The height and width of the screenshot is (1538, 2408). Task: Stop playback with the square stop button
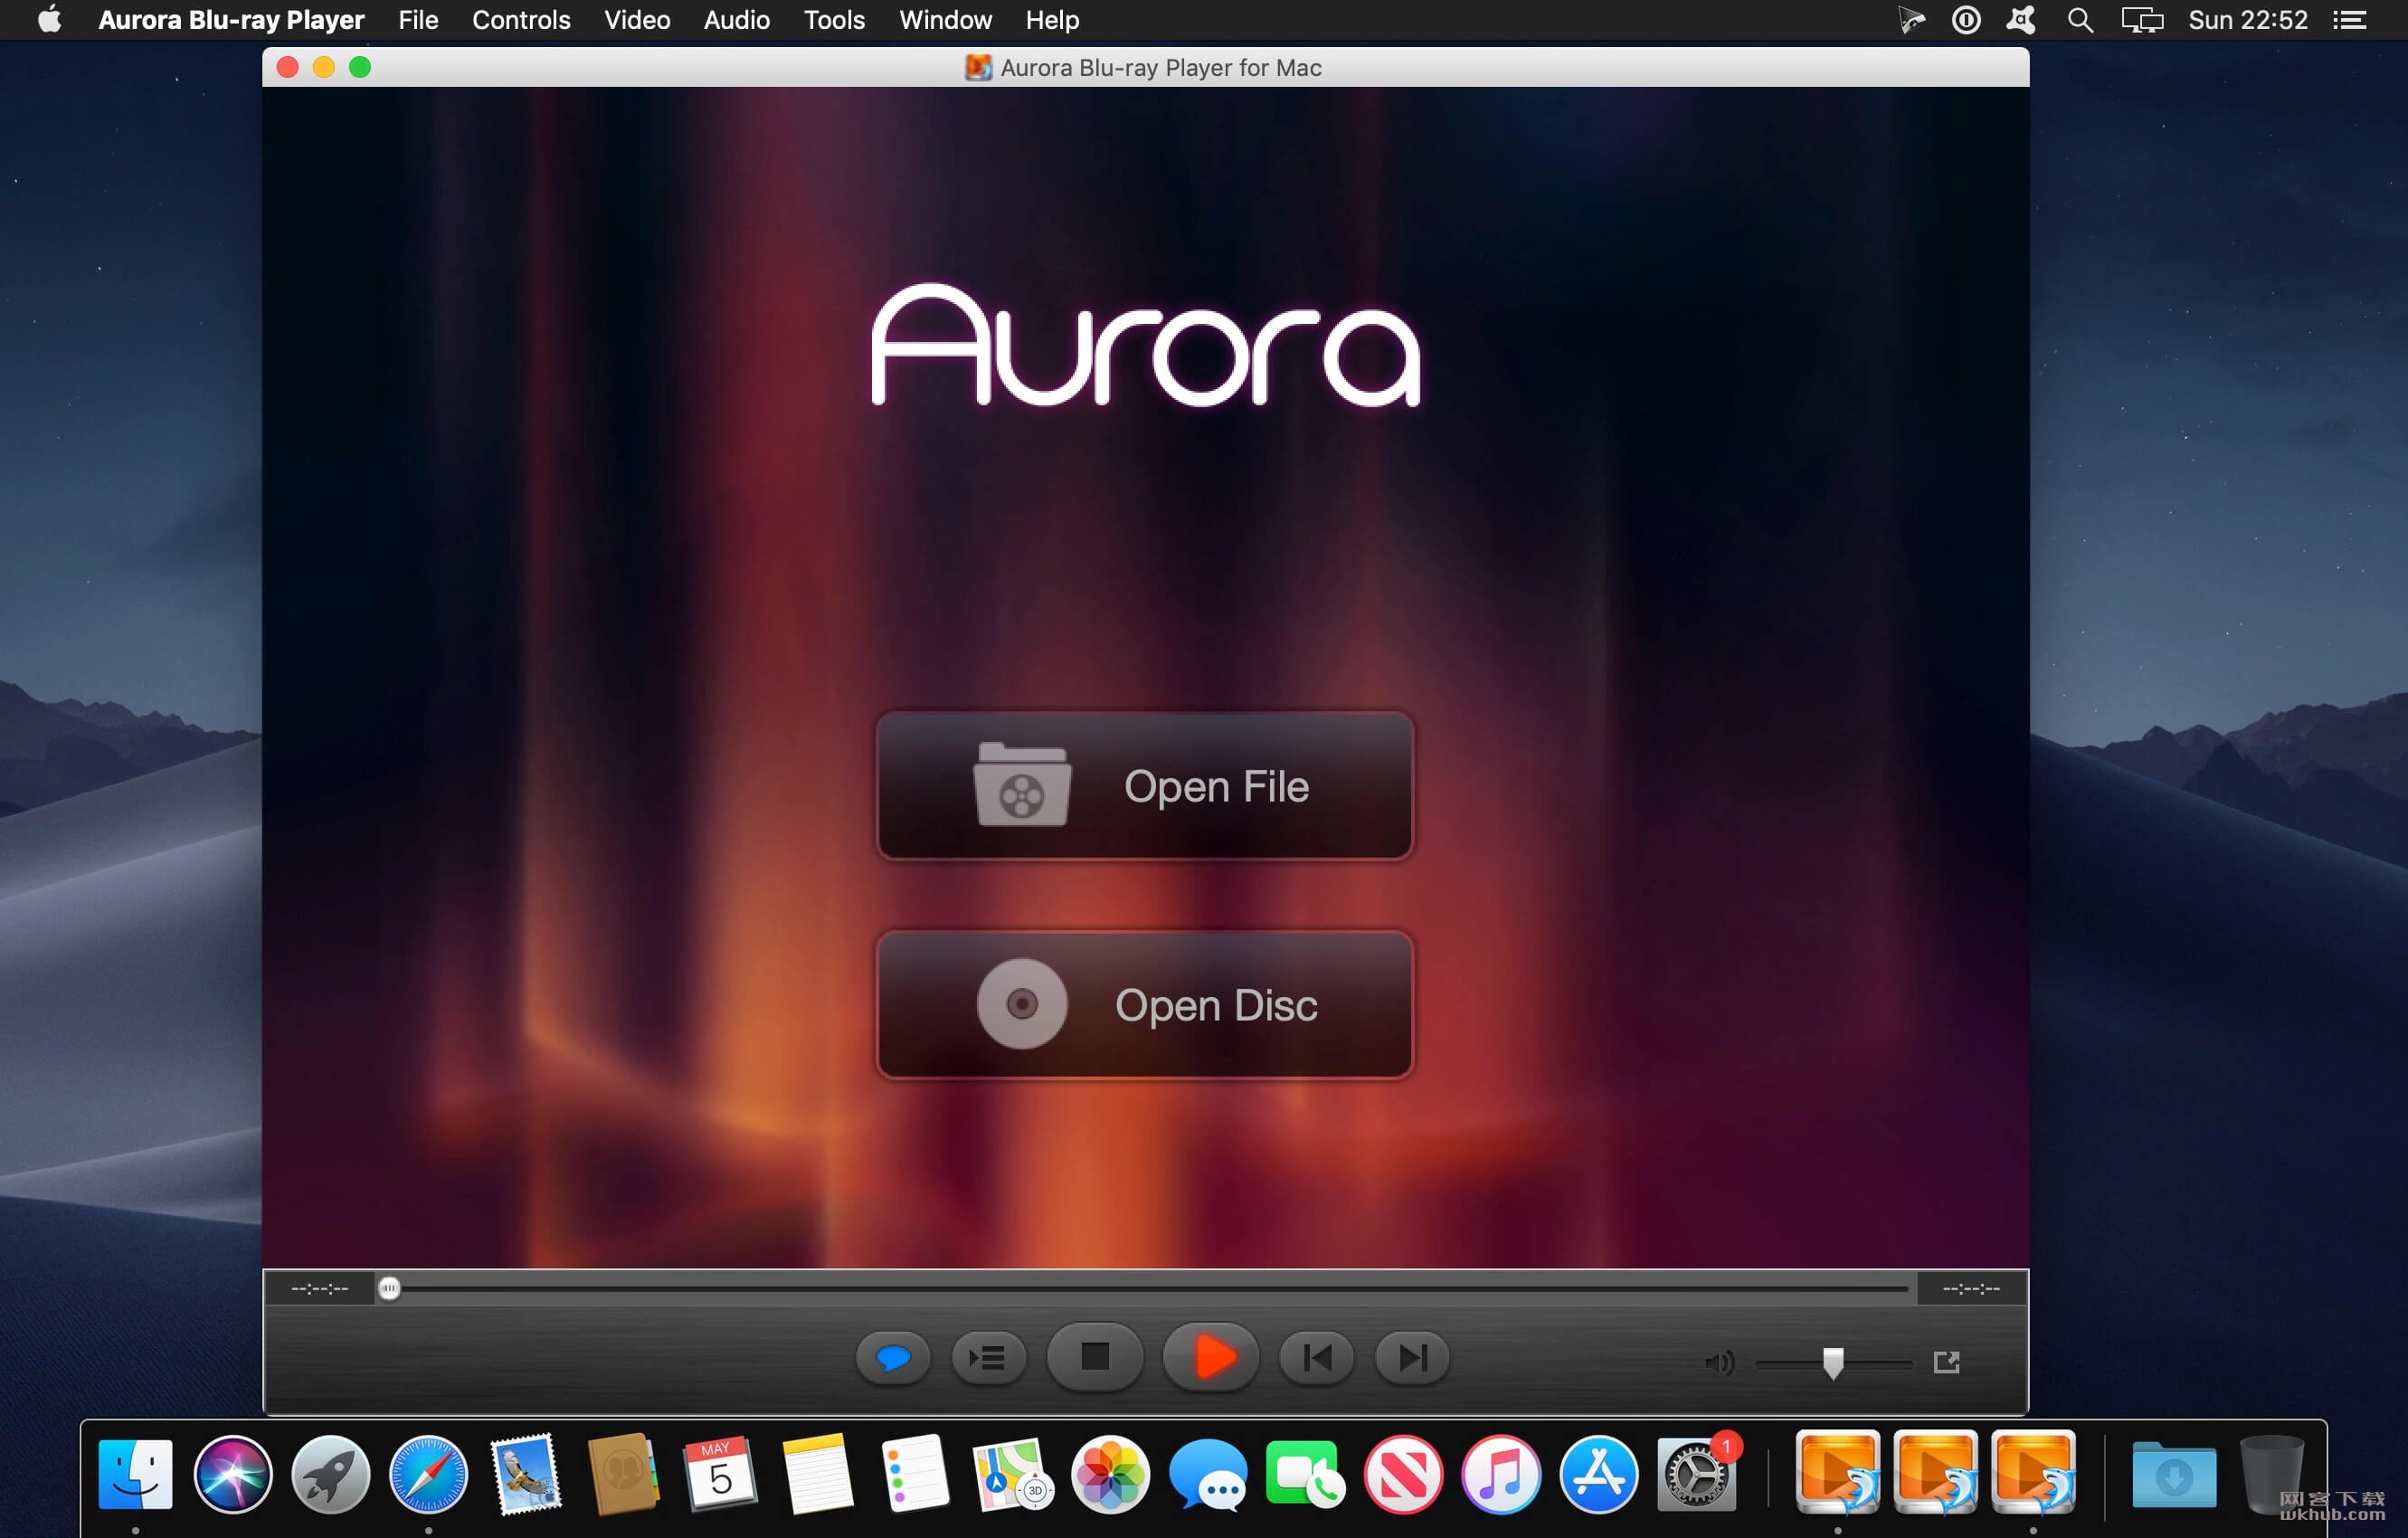tap(1095, 1357)
